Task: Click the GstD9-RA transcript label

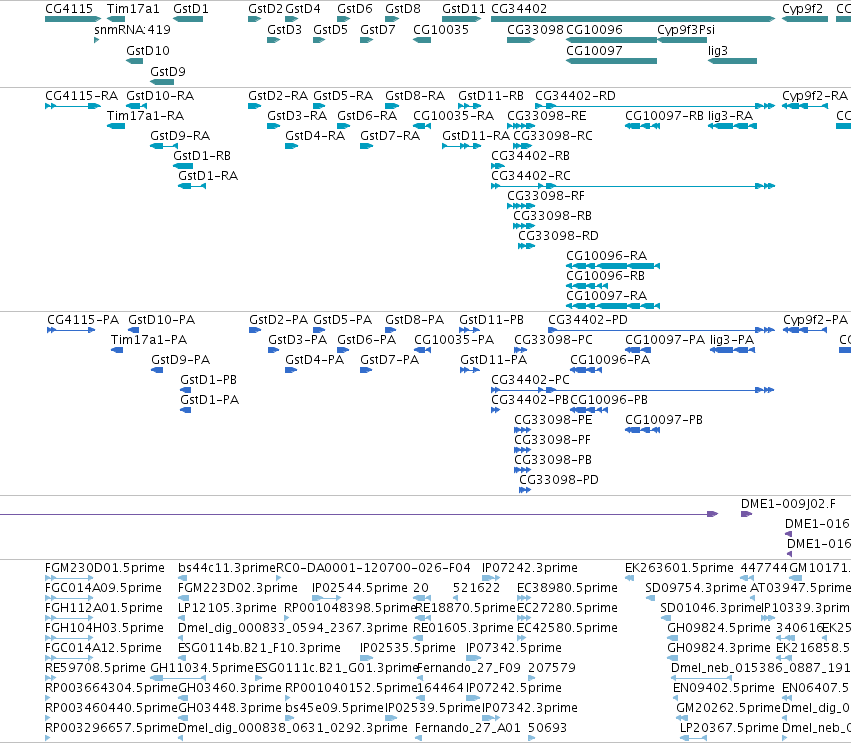Action: pyautogui.click(x=180, y=136)
